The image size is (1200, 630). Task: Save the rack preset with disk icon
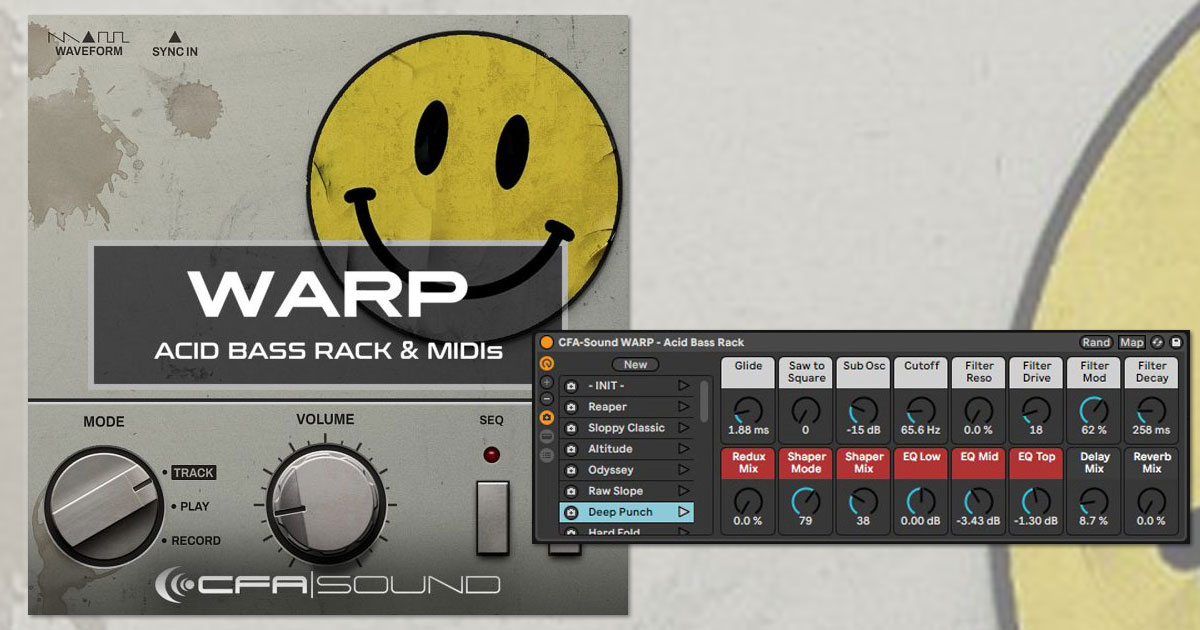coord(1176,342)
